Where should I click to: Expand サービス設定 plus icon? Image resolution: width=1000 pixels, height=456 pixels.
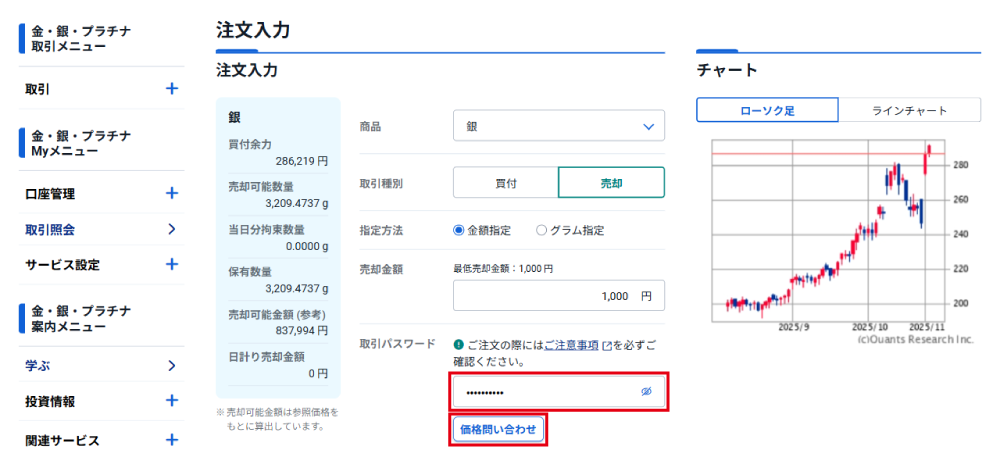click(x=171, y=264)
